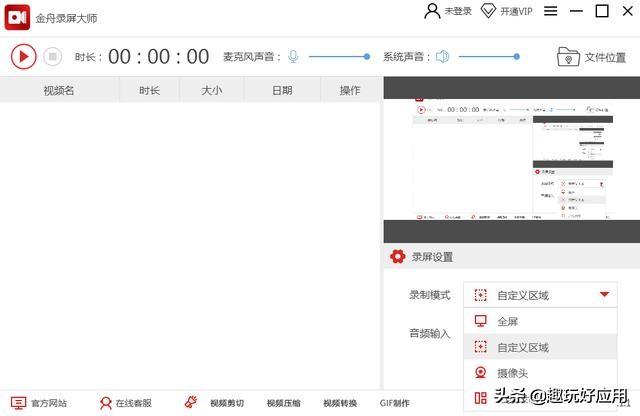Select 全屏 in the recording mode list
Viewport: 640px width, 416px height.
[540, 321]
